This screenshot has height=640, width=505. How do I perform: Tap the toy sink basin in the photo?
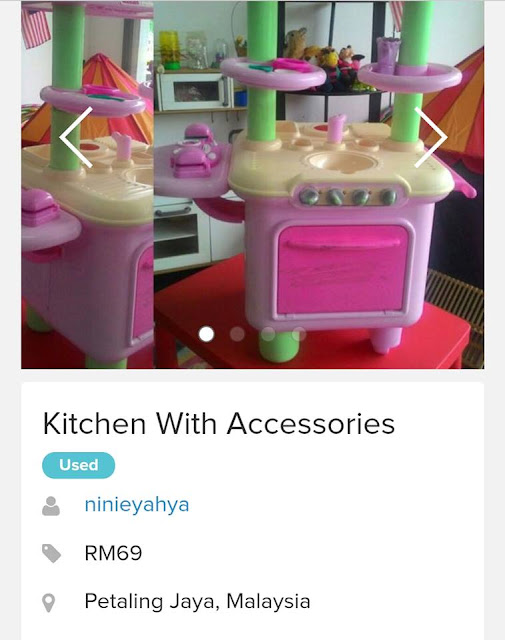pos(342,162)
